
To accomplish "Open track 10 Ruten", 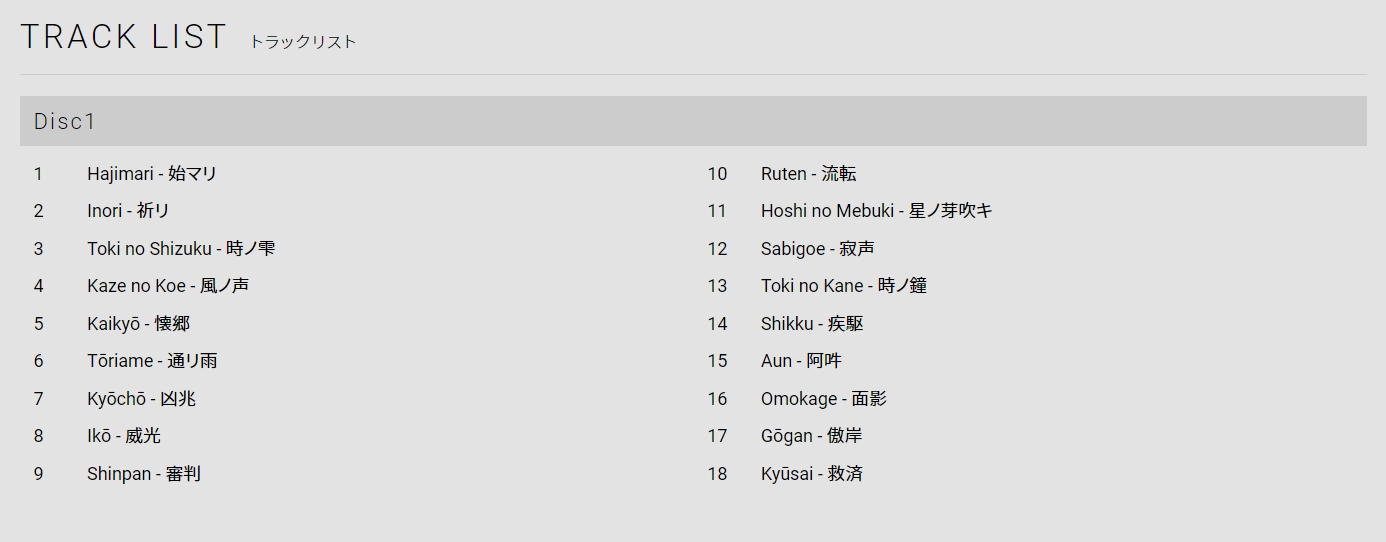I will click(808, 174).
